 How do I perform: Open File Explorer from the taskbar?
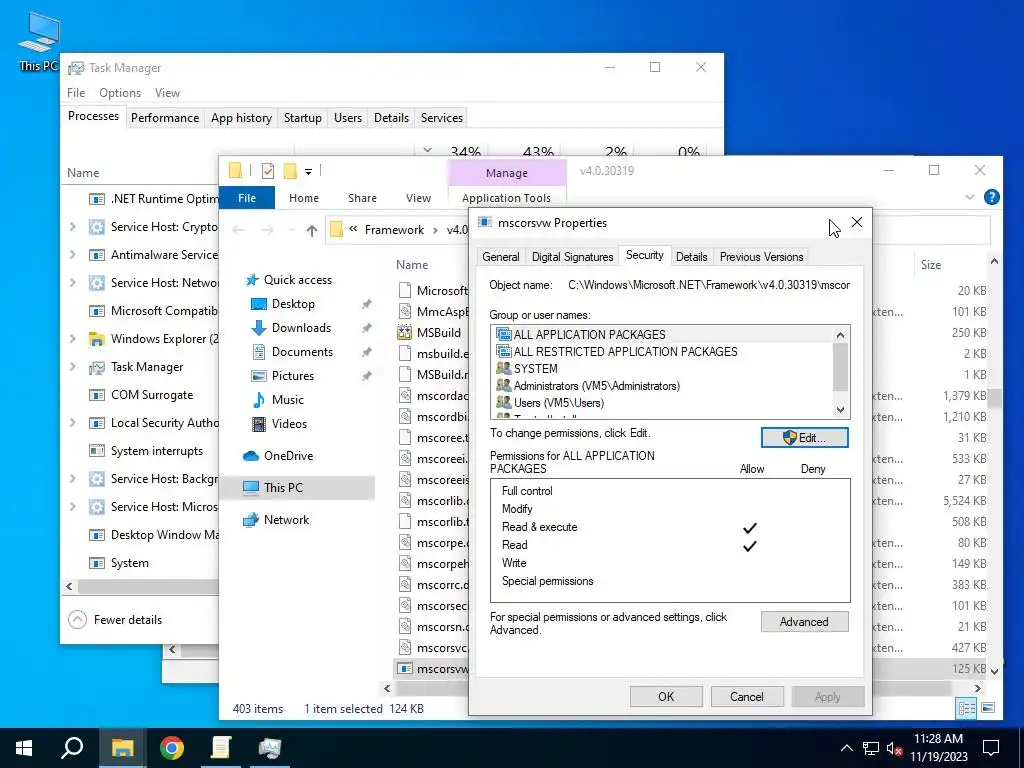[x=122, y=748]
